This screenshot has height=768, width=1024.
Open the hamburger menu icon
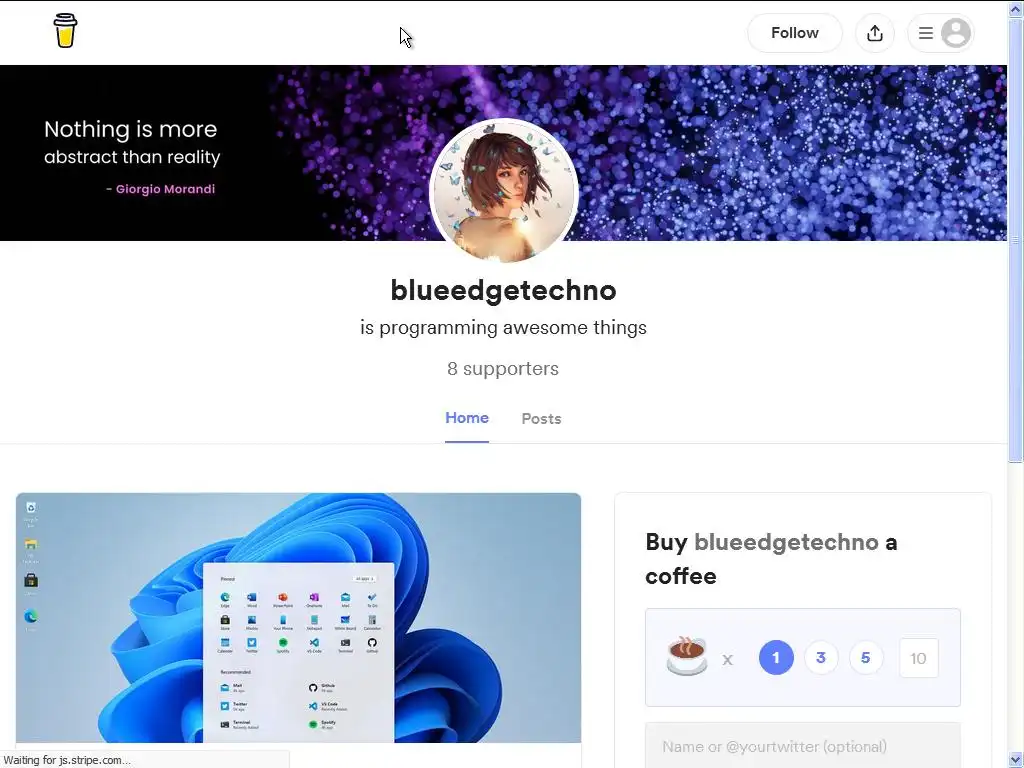pyautogui.click(x=925, y=33)
